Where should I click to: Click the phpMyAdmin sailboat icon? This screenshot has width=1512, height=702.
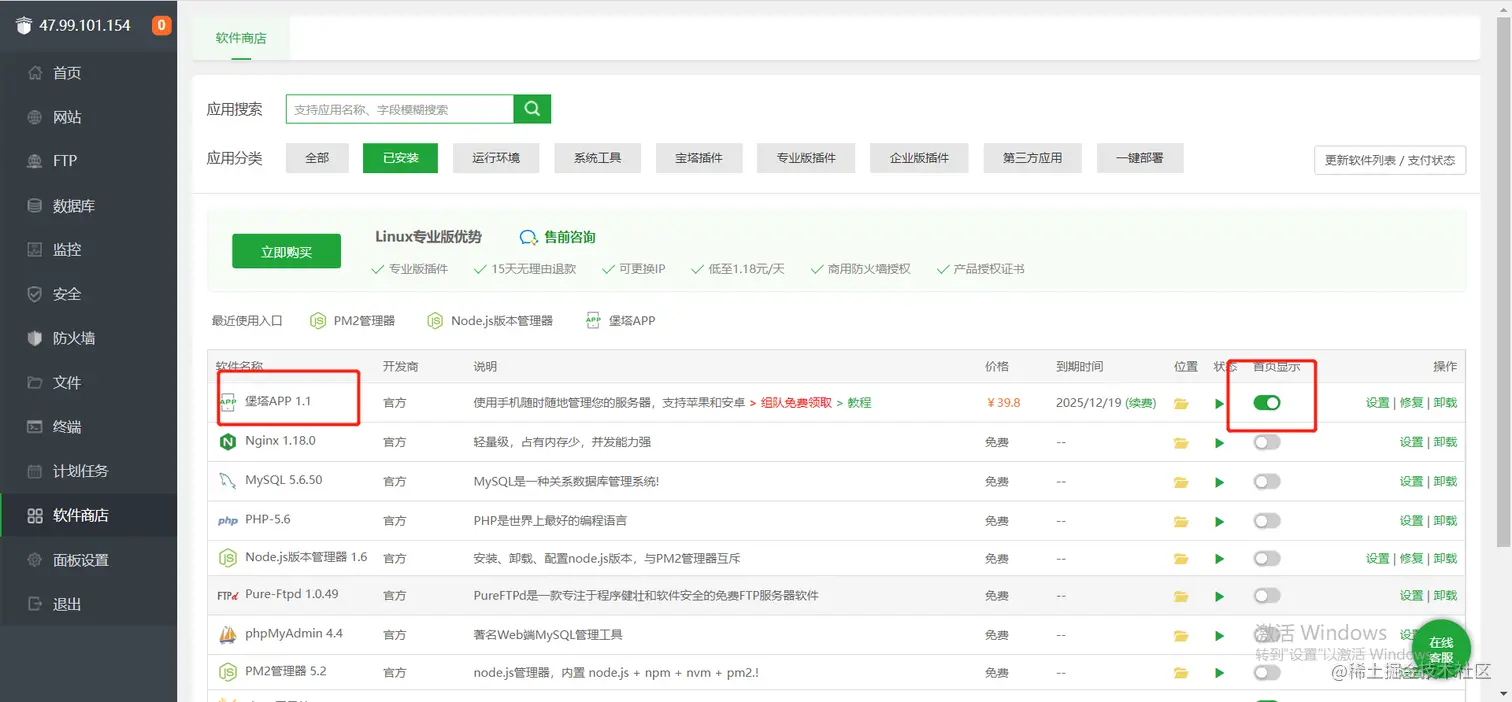coord(227,634)
